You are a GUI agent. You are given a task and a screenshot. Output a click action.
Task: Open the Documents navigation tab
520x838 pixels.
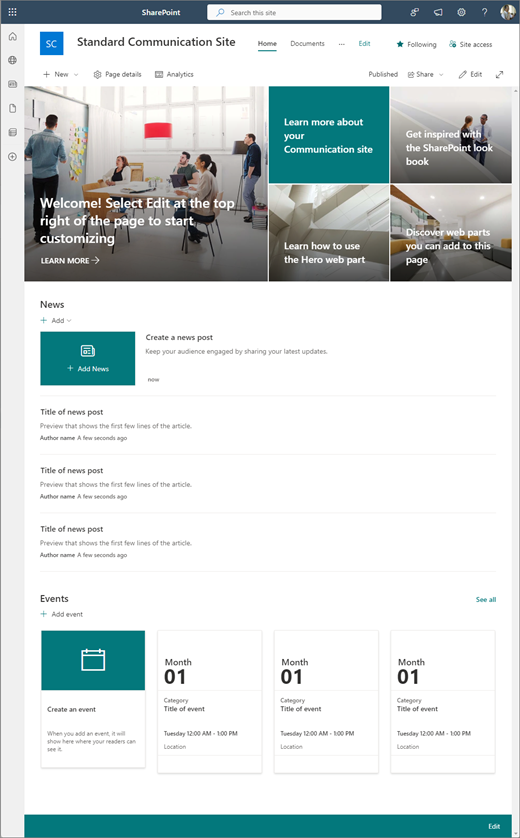coord(307,44)
